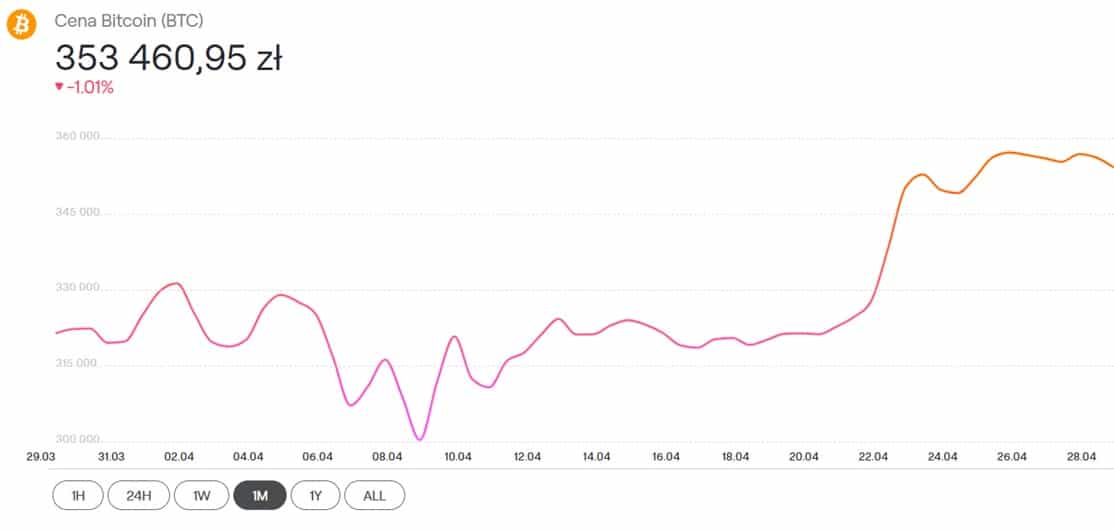
Task: Select the active 1M range button
Action: (x=260, y=496)
